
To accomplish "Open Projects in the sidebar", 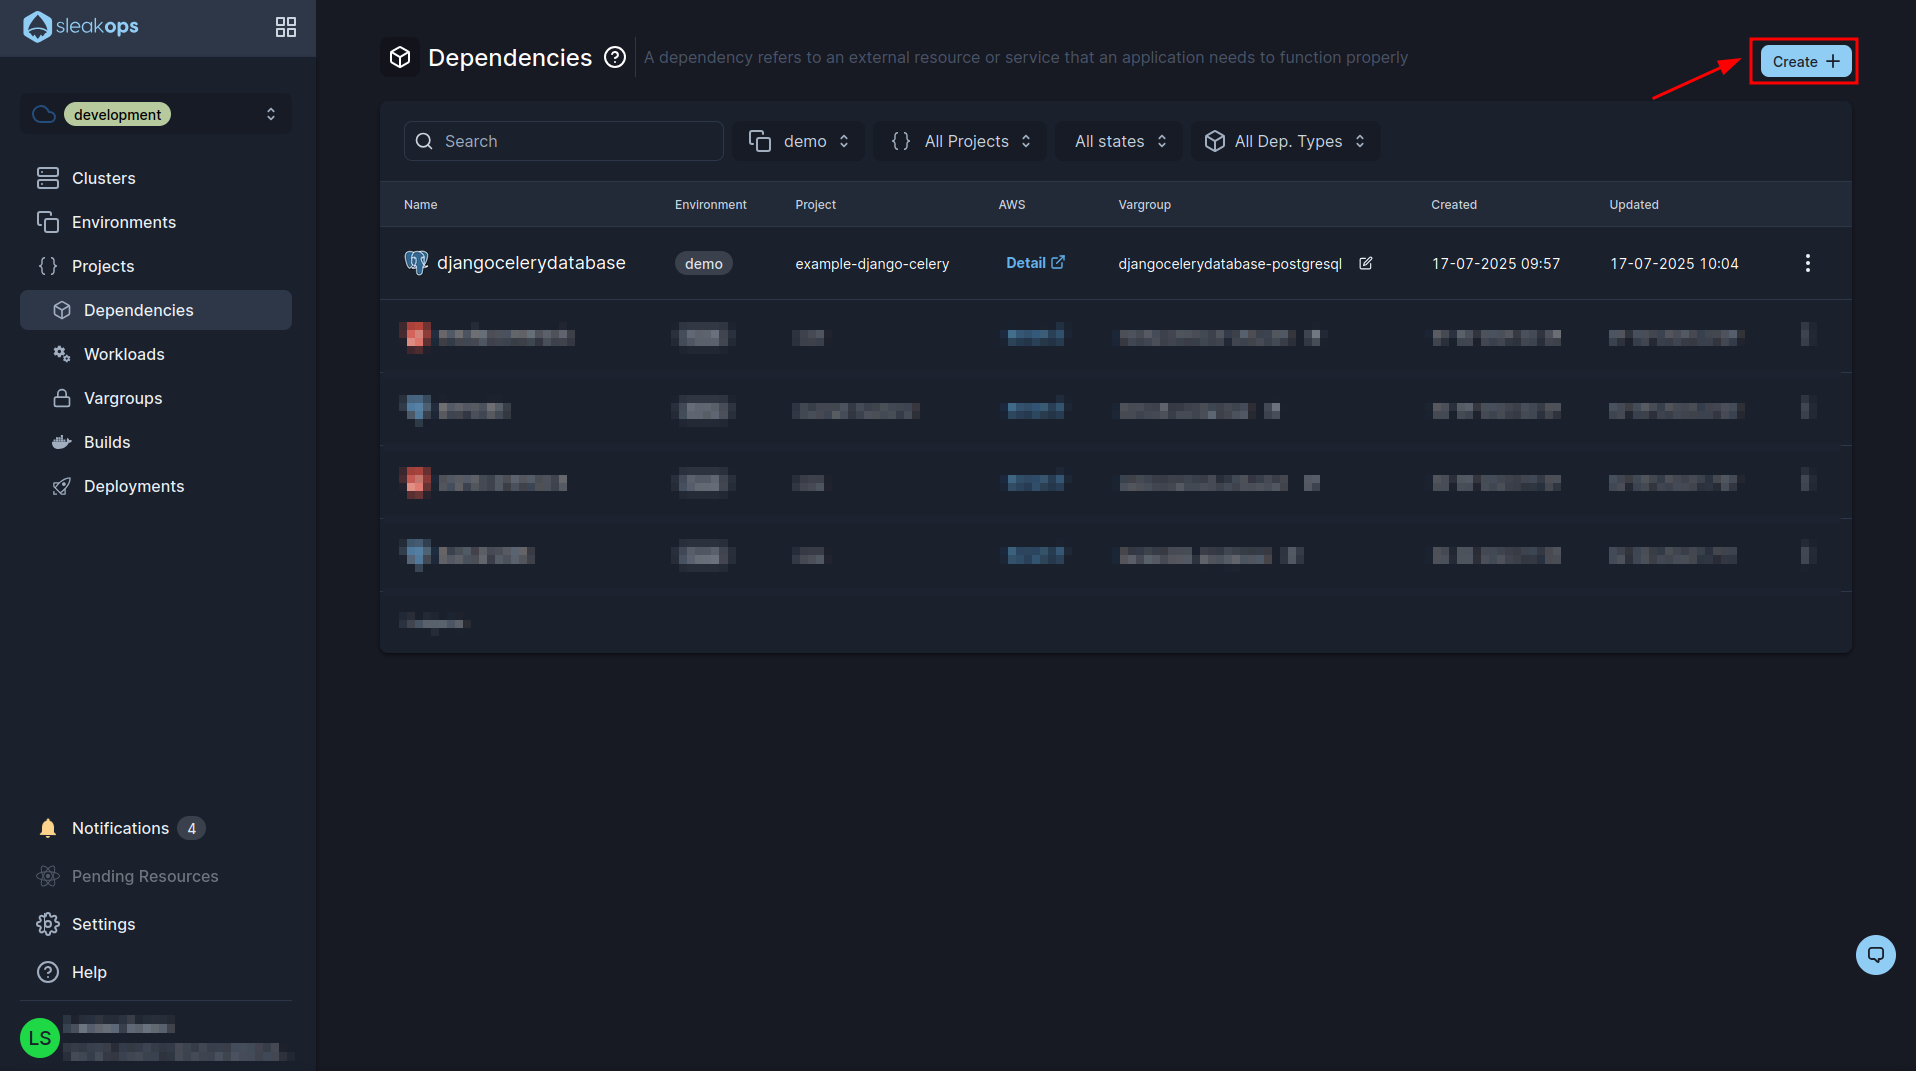I will (156, 266).
